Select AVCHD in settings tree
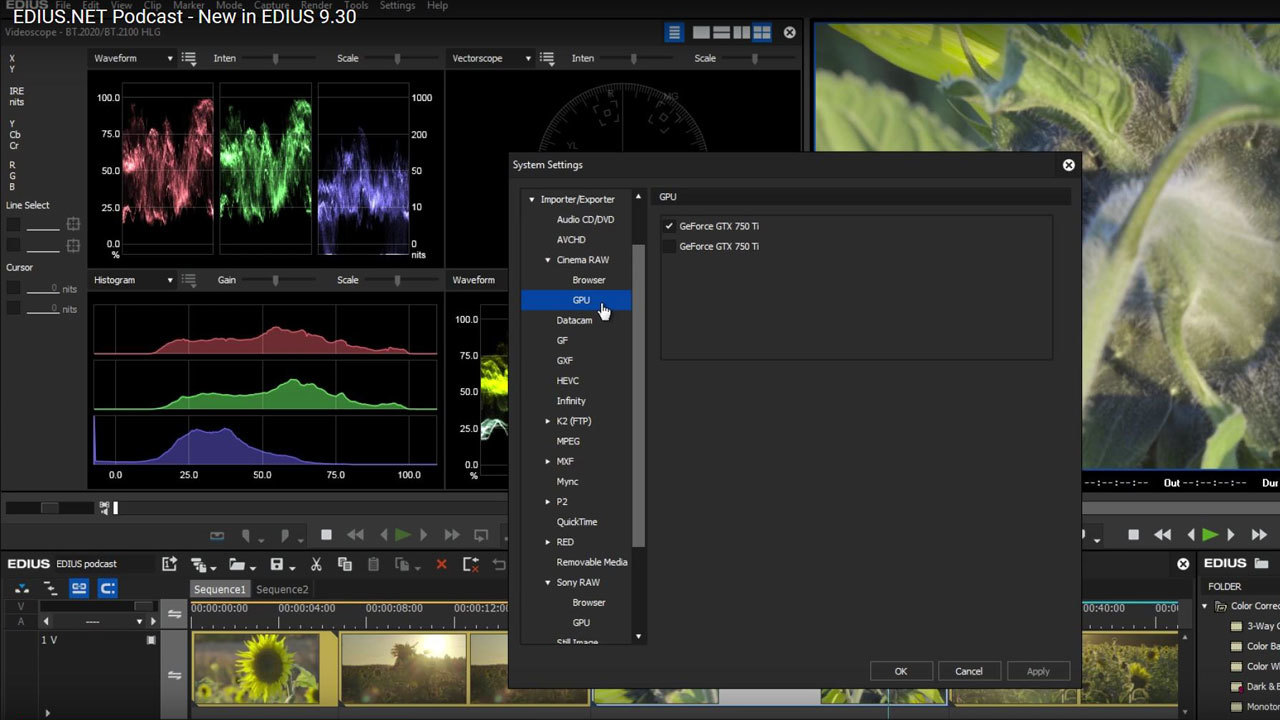1280x720 pixels. (x=571, y=239)
